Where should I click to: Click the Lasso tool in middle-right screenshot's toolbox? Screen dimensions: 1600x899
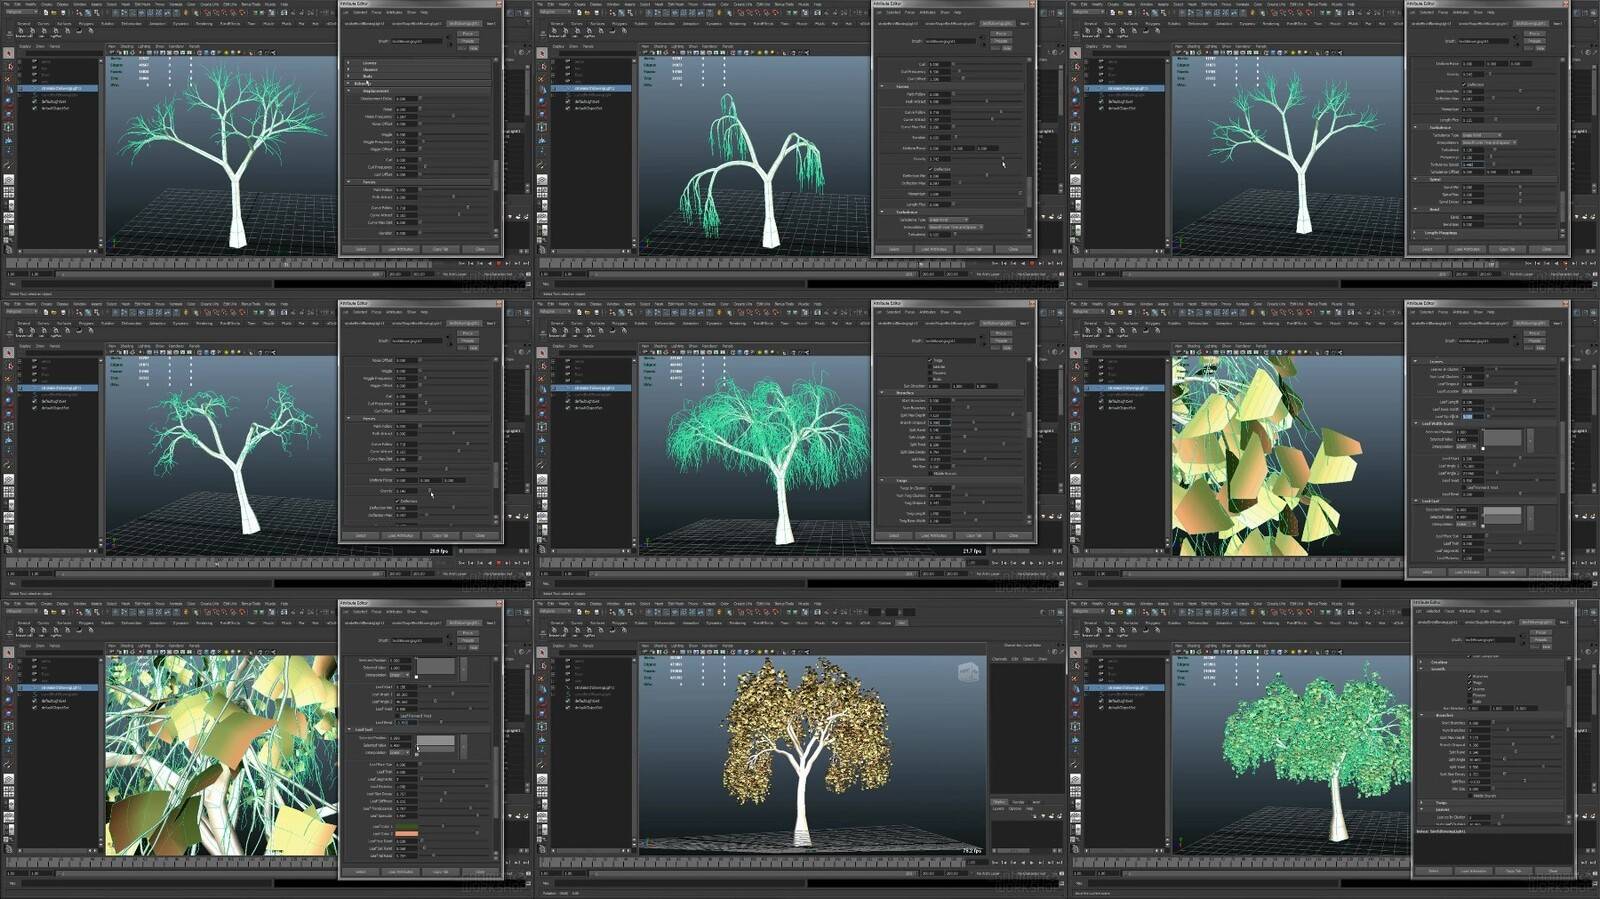pos(1075,366)
